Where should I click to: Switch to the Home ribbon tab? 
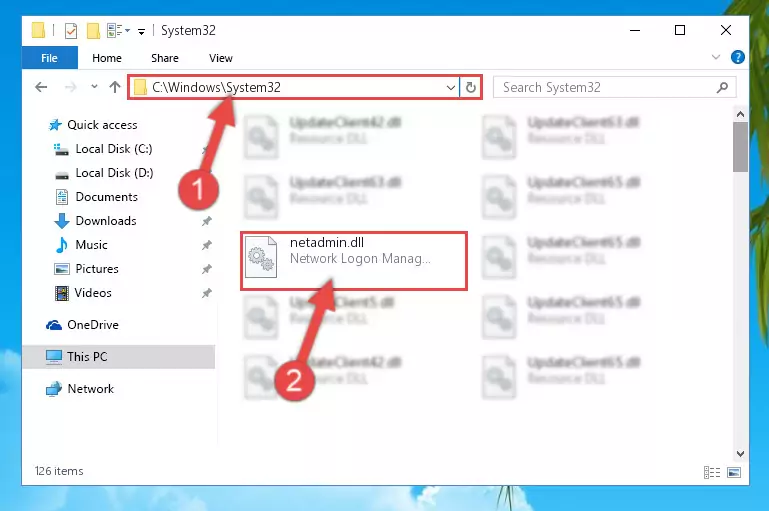[x=106, y=58]
